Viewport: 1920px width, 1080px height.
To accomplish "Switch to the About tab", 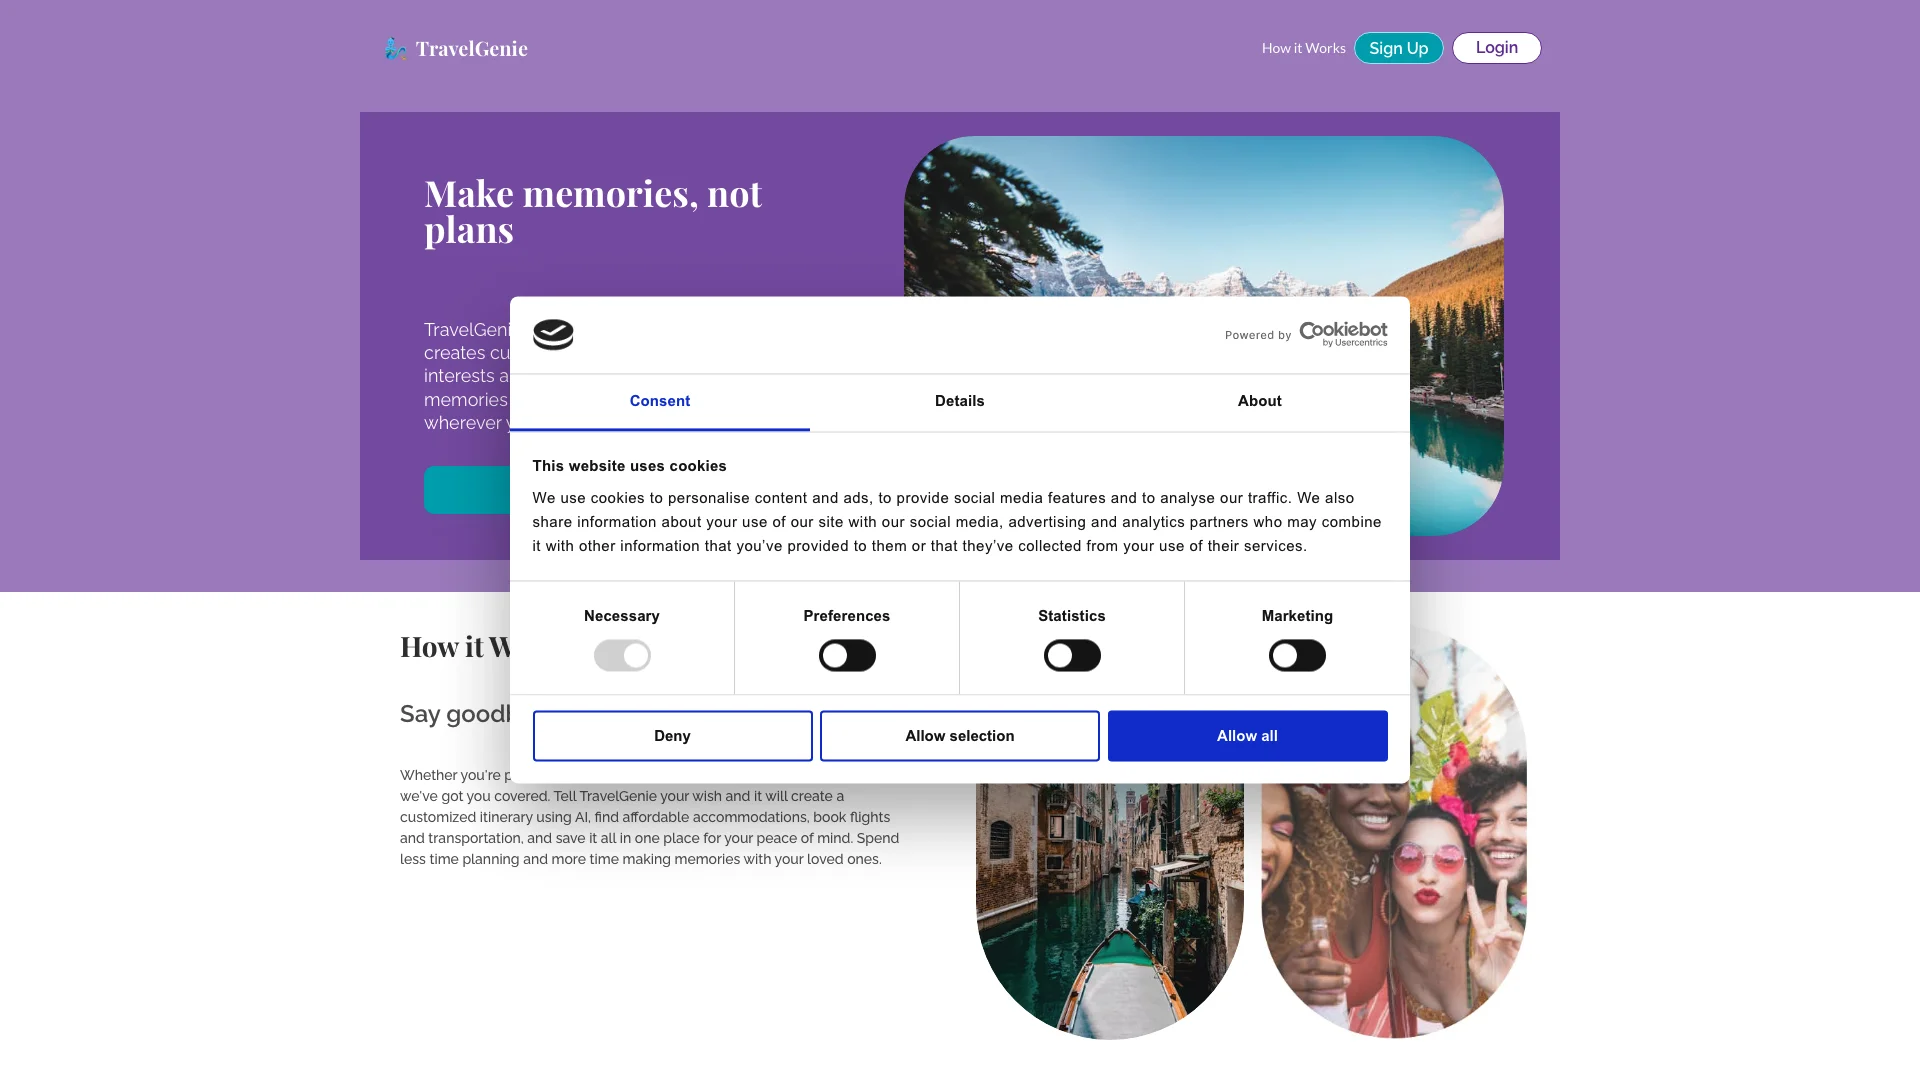I will 1259,402.
